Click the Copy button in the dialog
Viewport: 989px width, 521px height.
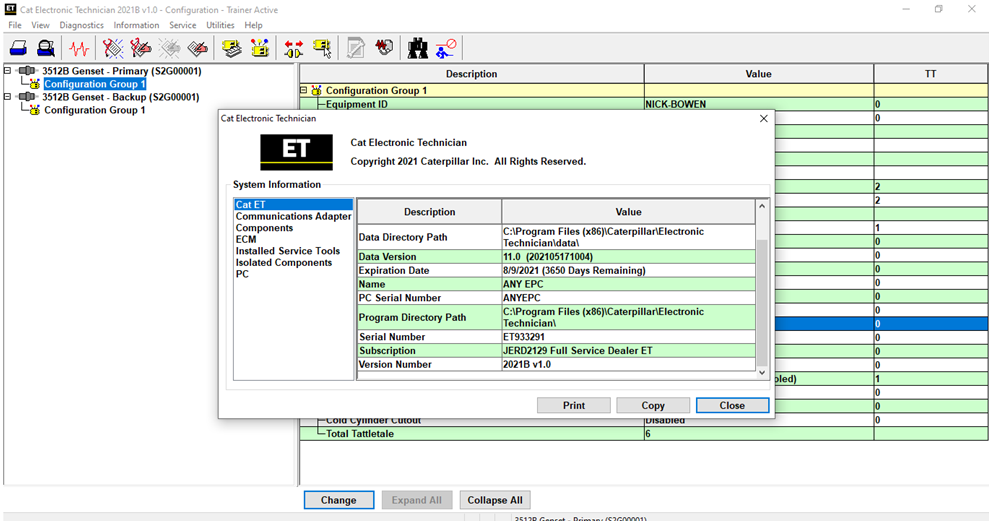tap(653, 406)
